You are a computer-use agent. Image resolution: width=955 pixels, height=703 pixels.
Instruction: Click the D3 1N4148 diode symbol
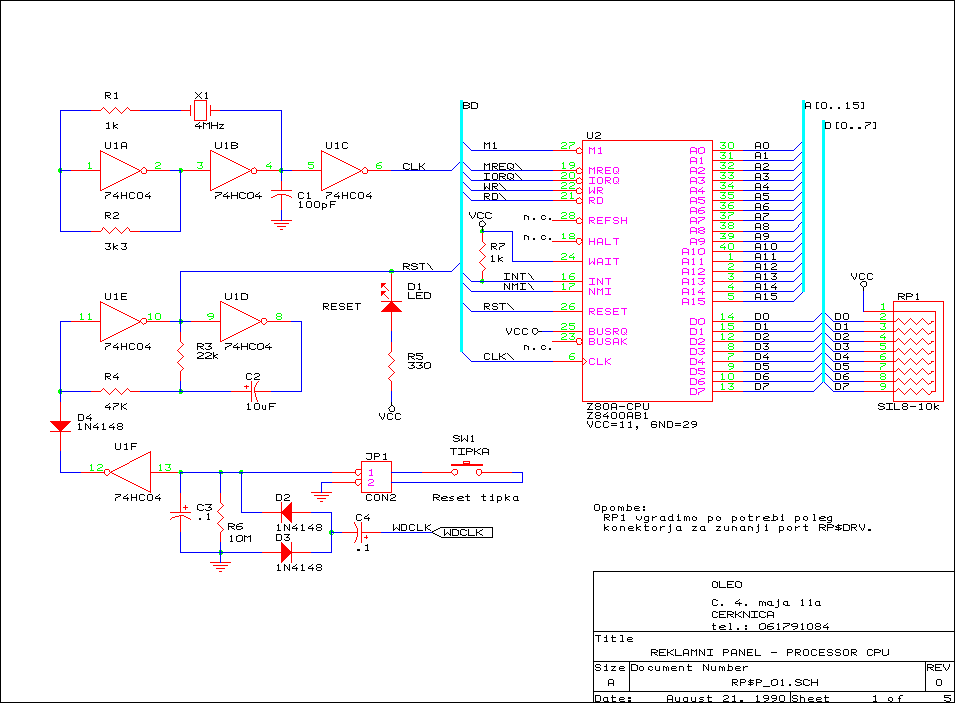(286, 553)
